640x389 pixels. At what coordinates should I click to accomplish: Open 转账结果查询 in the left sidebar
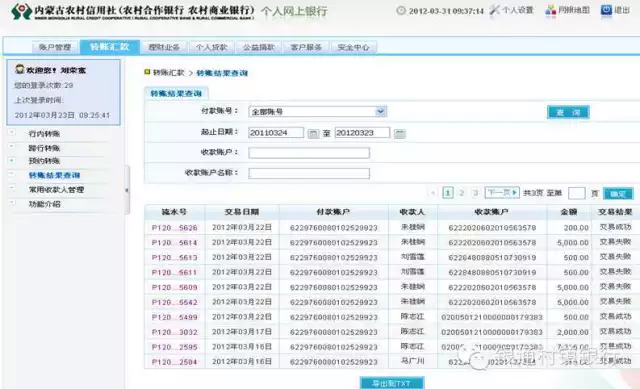54,176
